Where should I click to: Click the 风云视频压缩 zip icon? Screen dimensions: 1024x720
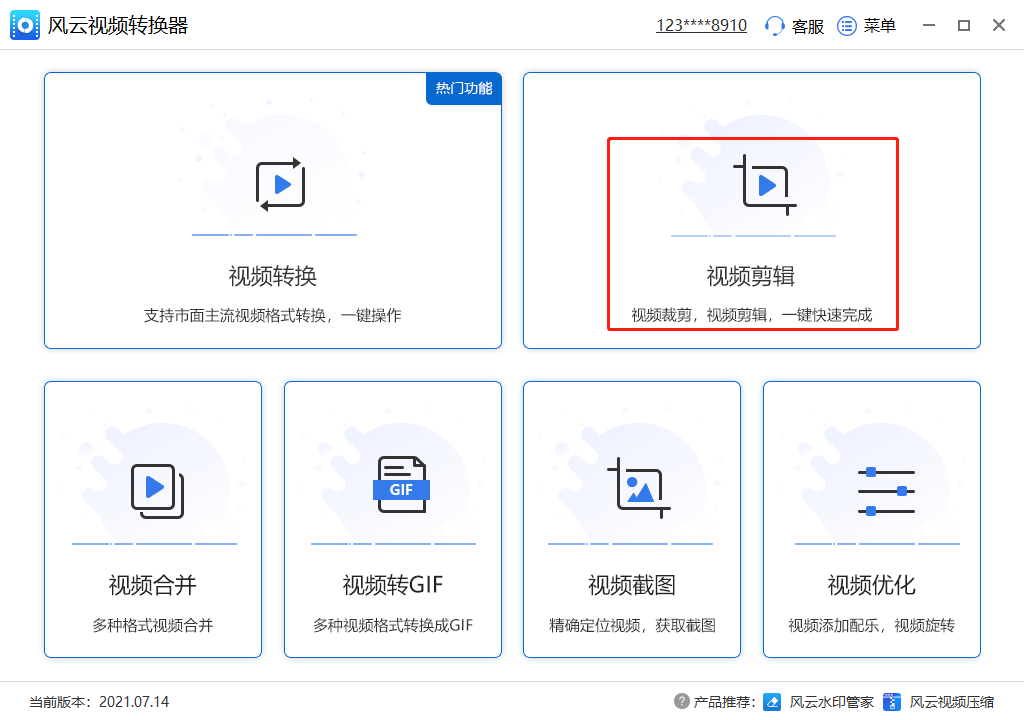coord(891,702)
